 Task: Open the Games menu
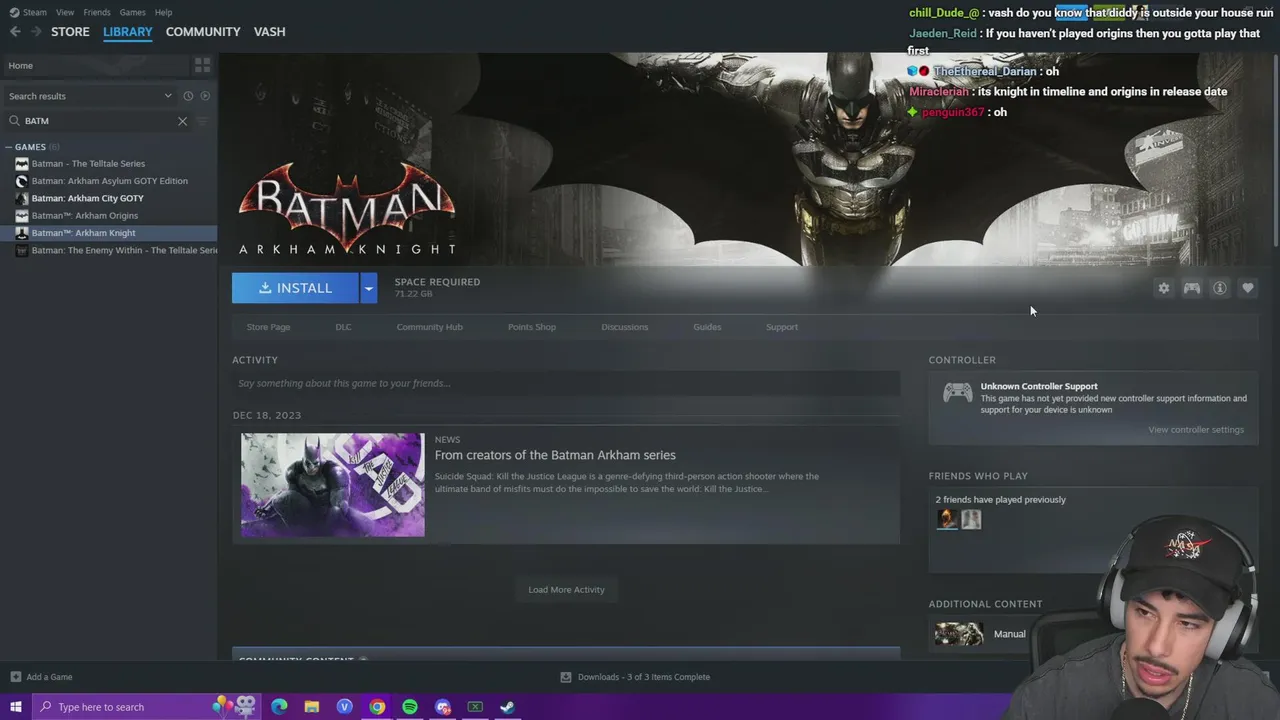132,12
